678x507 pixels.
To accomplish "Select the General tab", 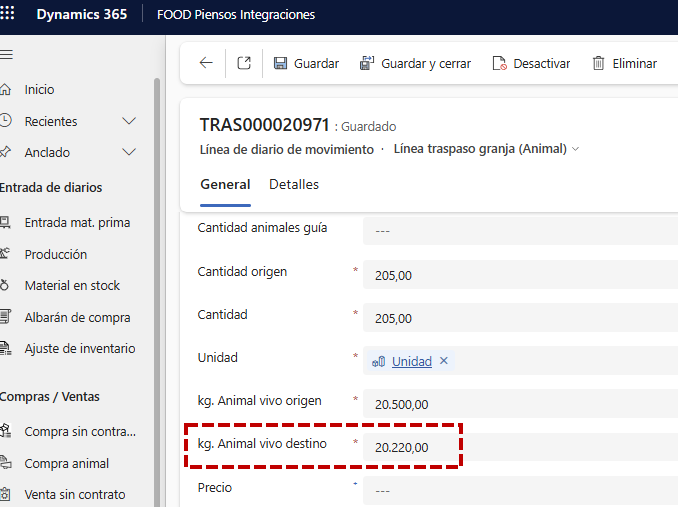I will click(225, 185).
